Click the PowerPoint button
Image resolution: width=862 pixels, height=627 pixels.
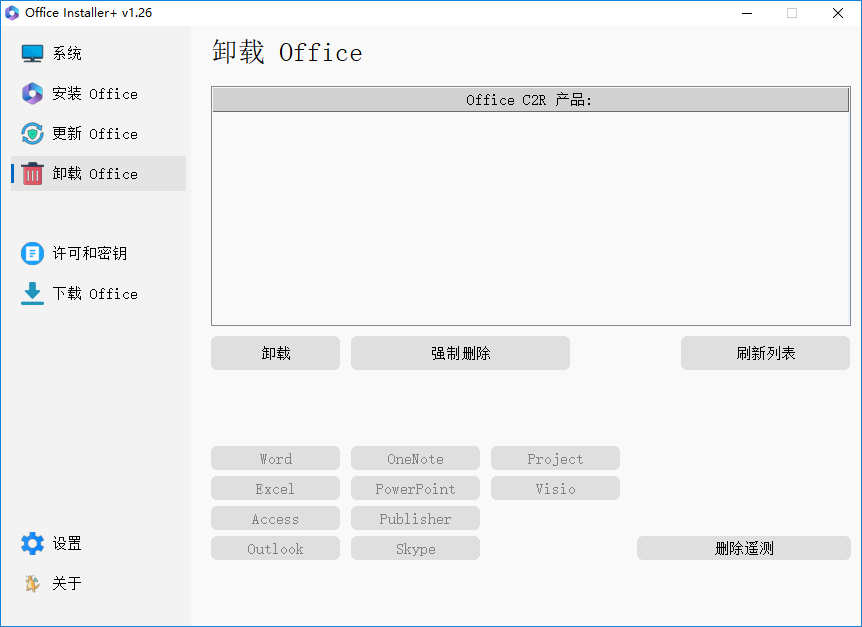tap(415, 488)
